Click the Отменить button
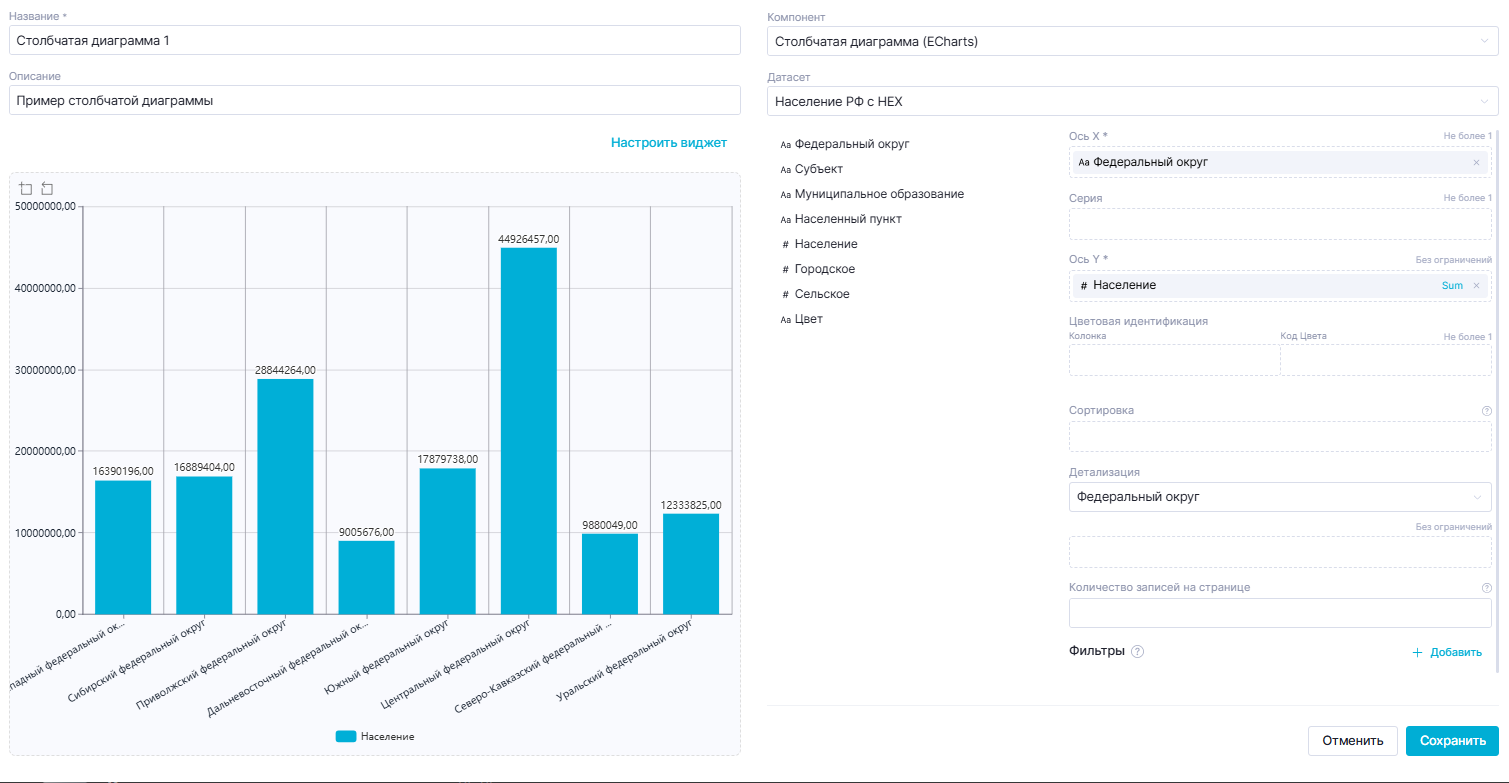 click(x=1352, y=741)
